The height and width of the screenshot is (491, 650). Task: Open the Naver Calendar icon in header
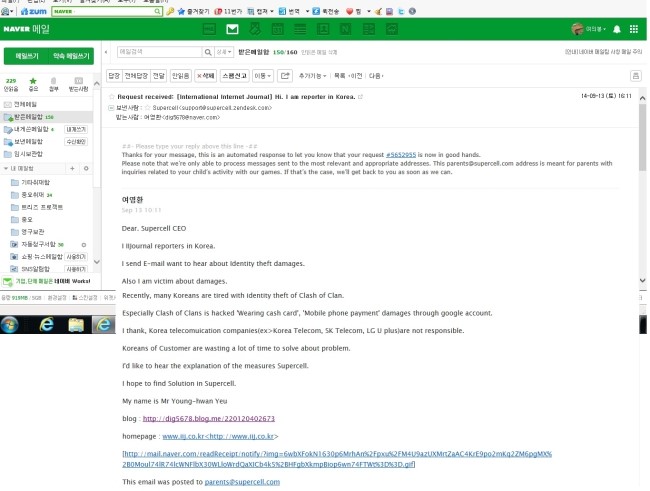[277, 29]
